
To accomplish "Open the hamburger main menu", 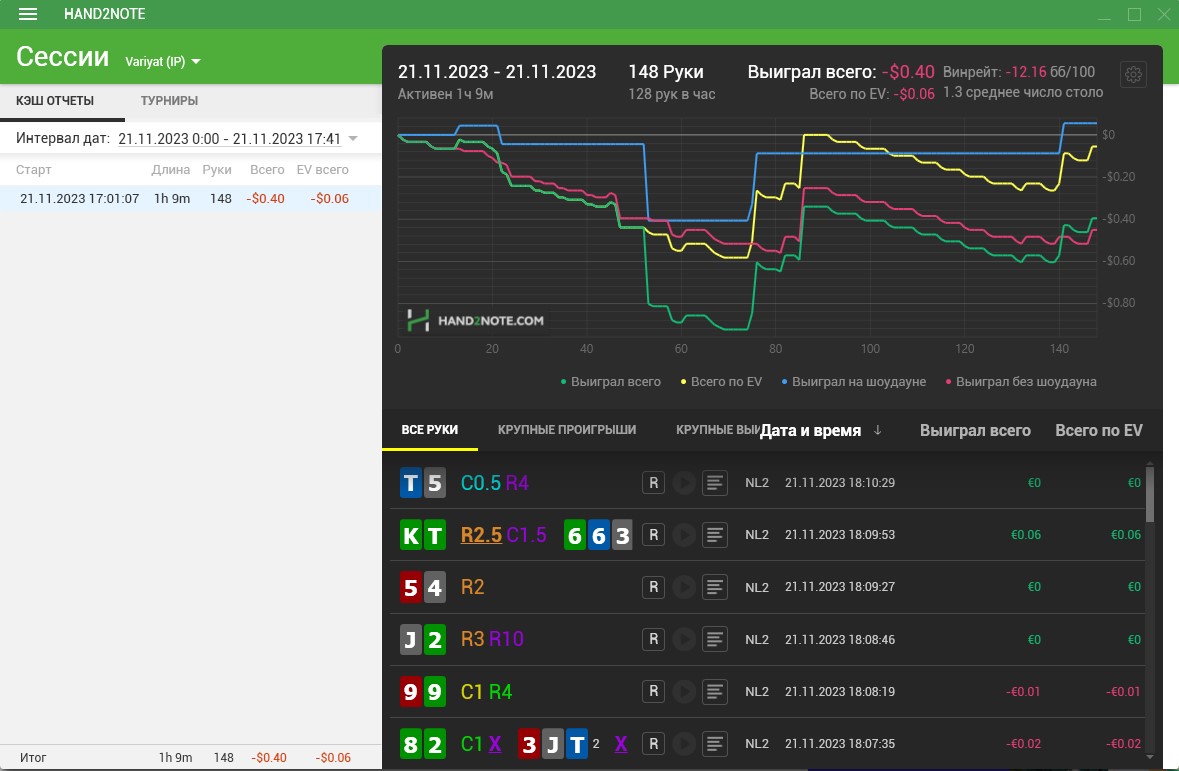I will click(x=28, y=14).
